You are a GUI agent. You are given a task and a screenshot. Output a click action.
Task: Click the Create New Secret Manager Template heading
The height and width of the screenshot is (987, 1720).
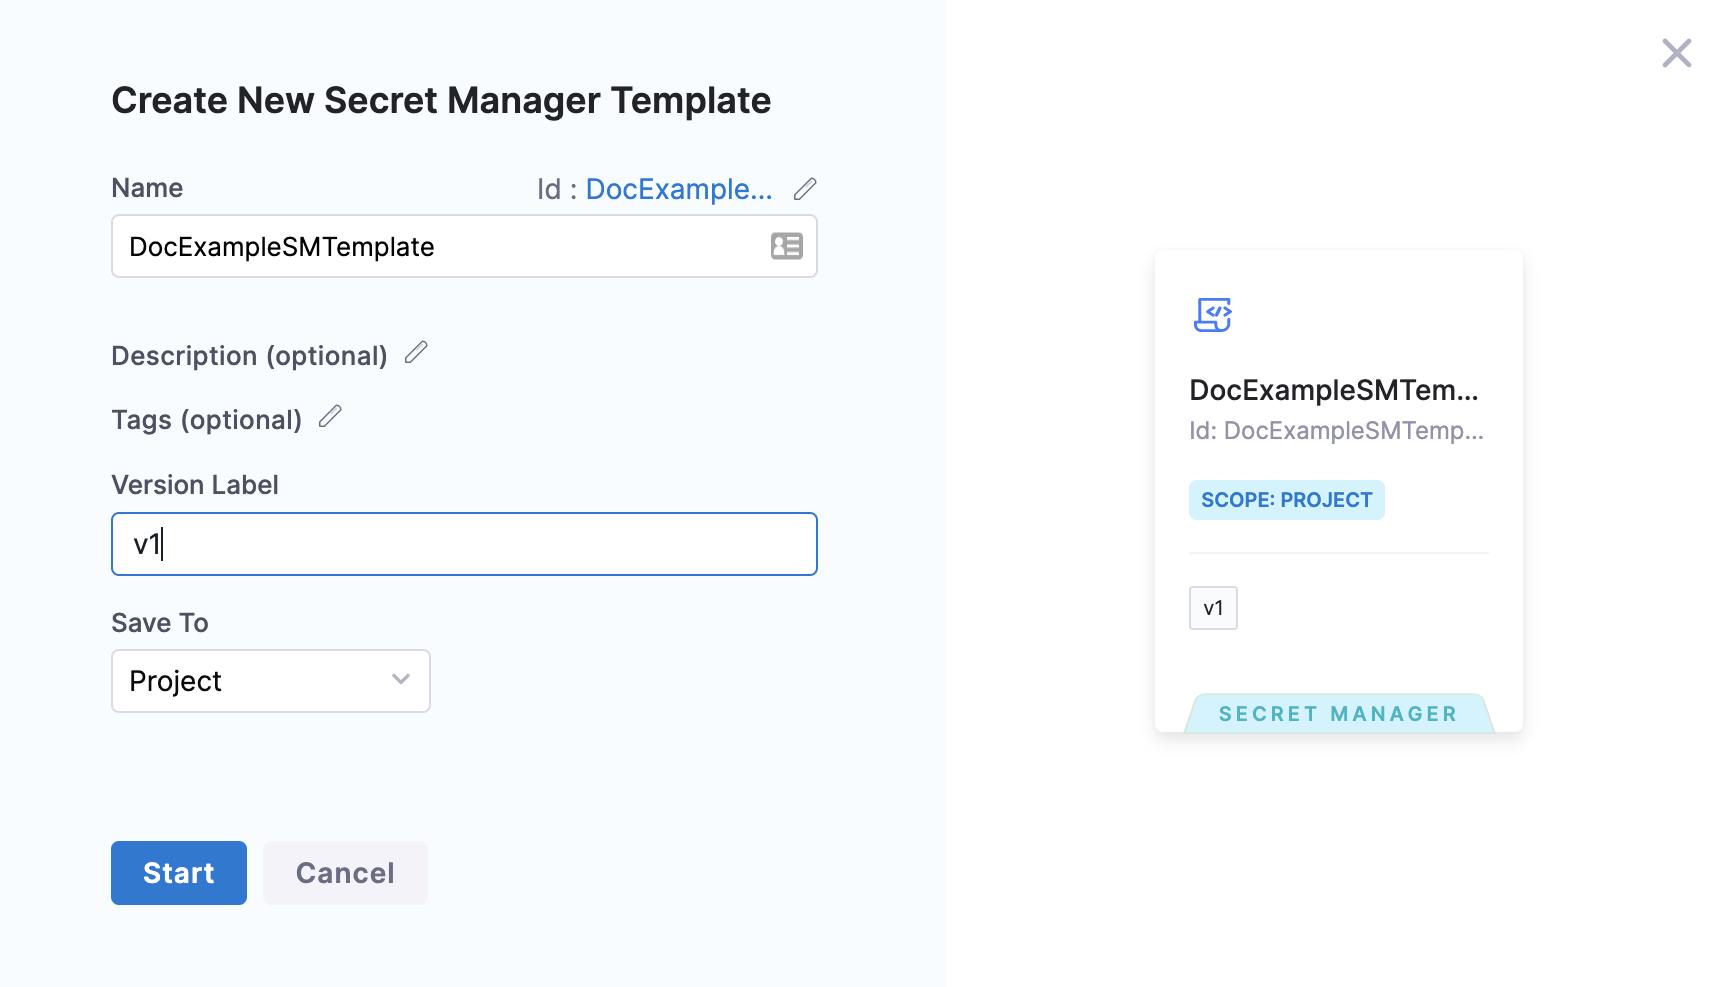(441, 101)
